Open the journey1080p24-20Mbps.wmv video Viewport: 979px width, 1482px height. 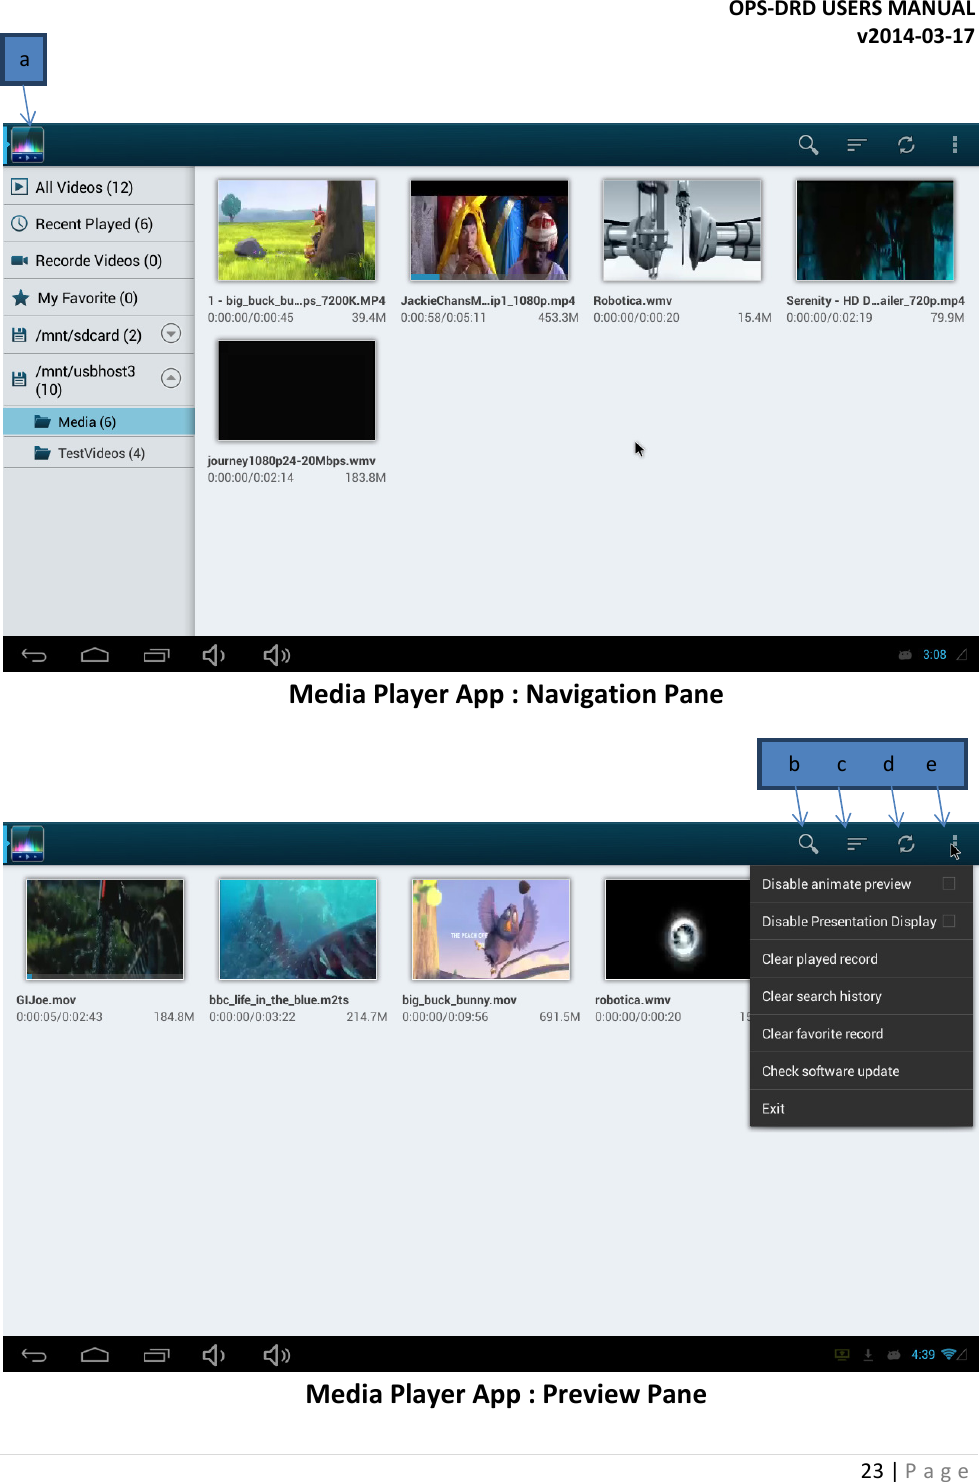[x=295, y=390]
